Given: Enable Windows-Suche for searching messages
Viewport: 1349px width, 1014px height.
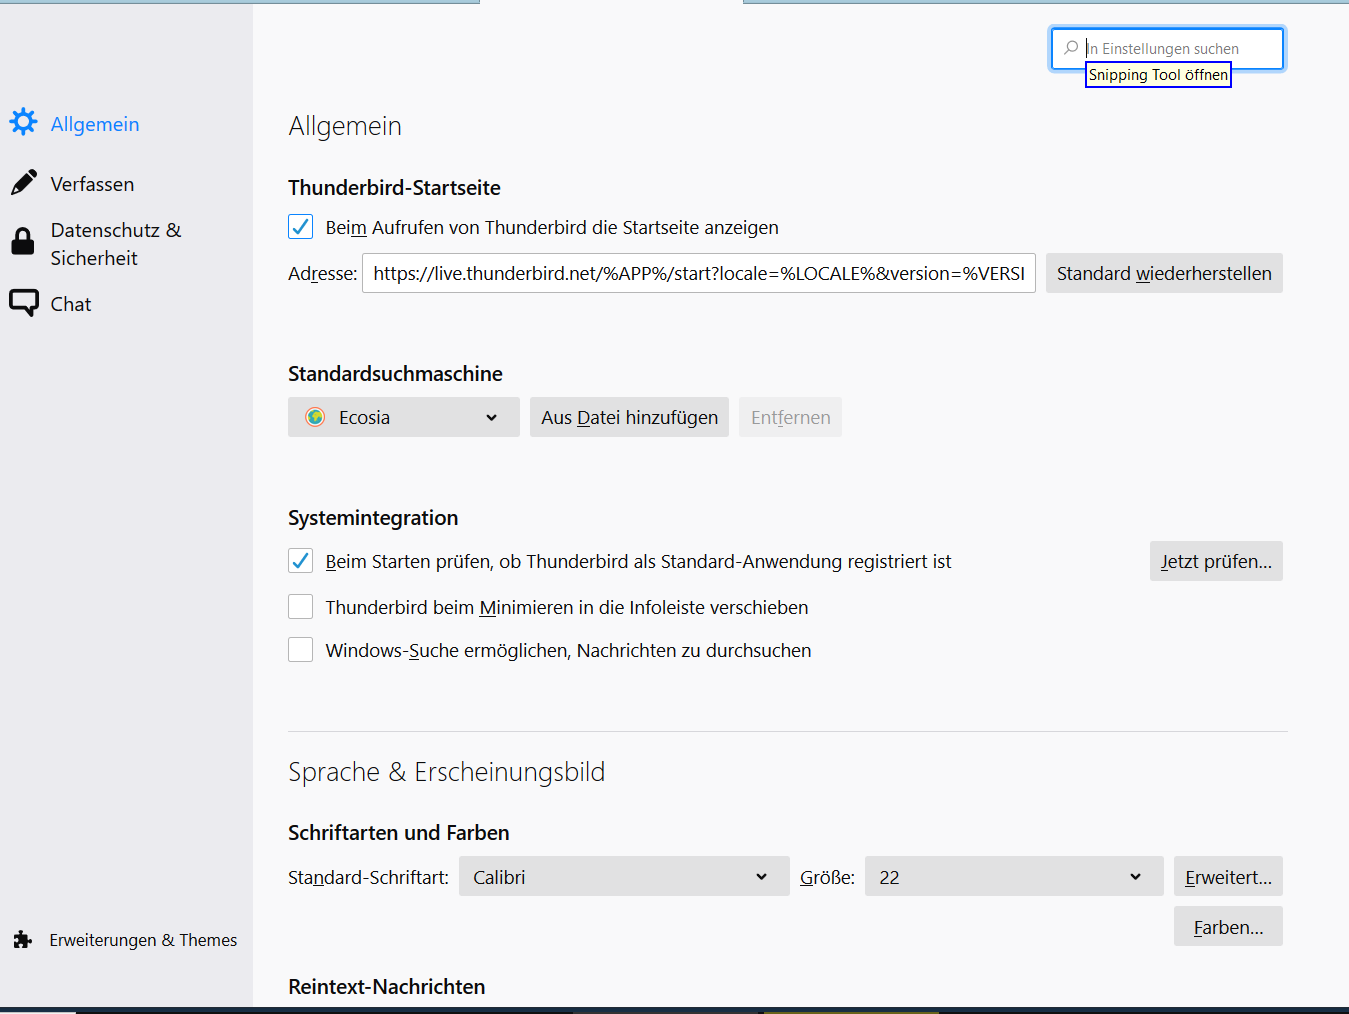Looking at the screenshot, I should tap(301, 650).
